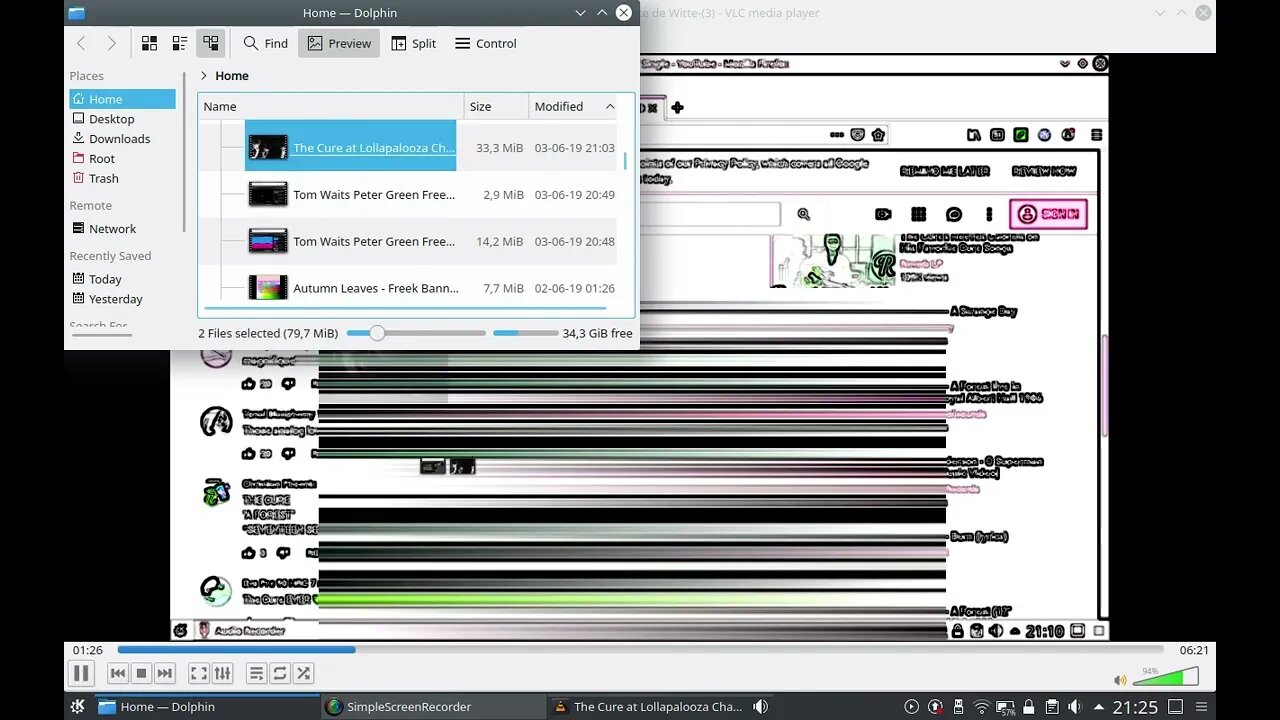
Task: Pause playback in VLC
Action: (x=82, y=674)
